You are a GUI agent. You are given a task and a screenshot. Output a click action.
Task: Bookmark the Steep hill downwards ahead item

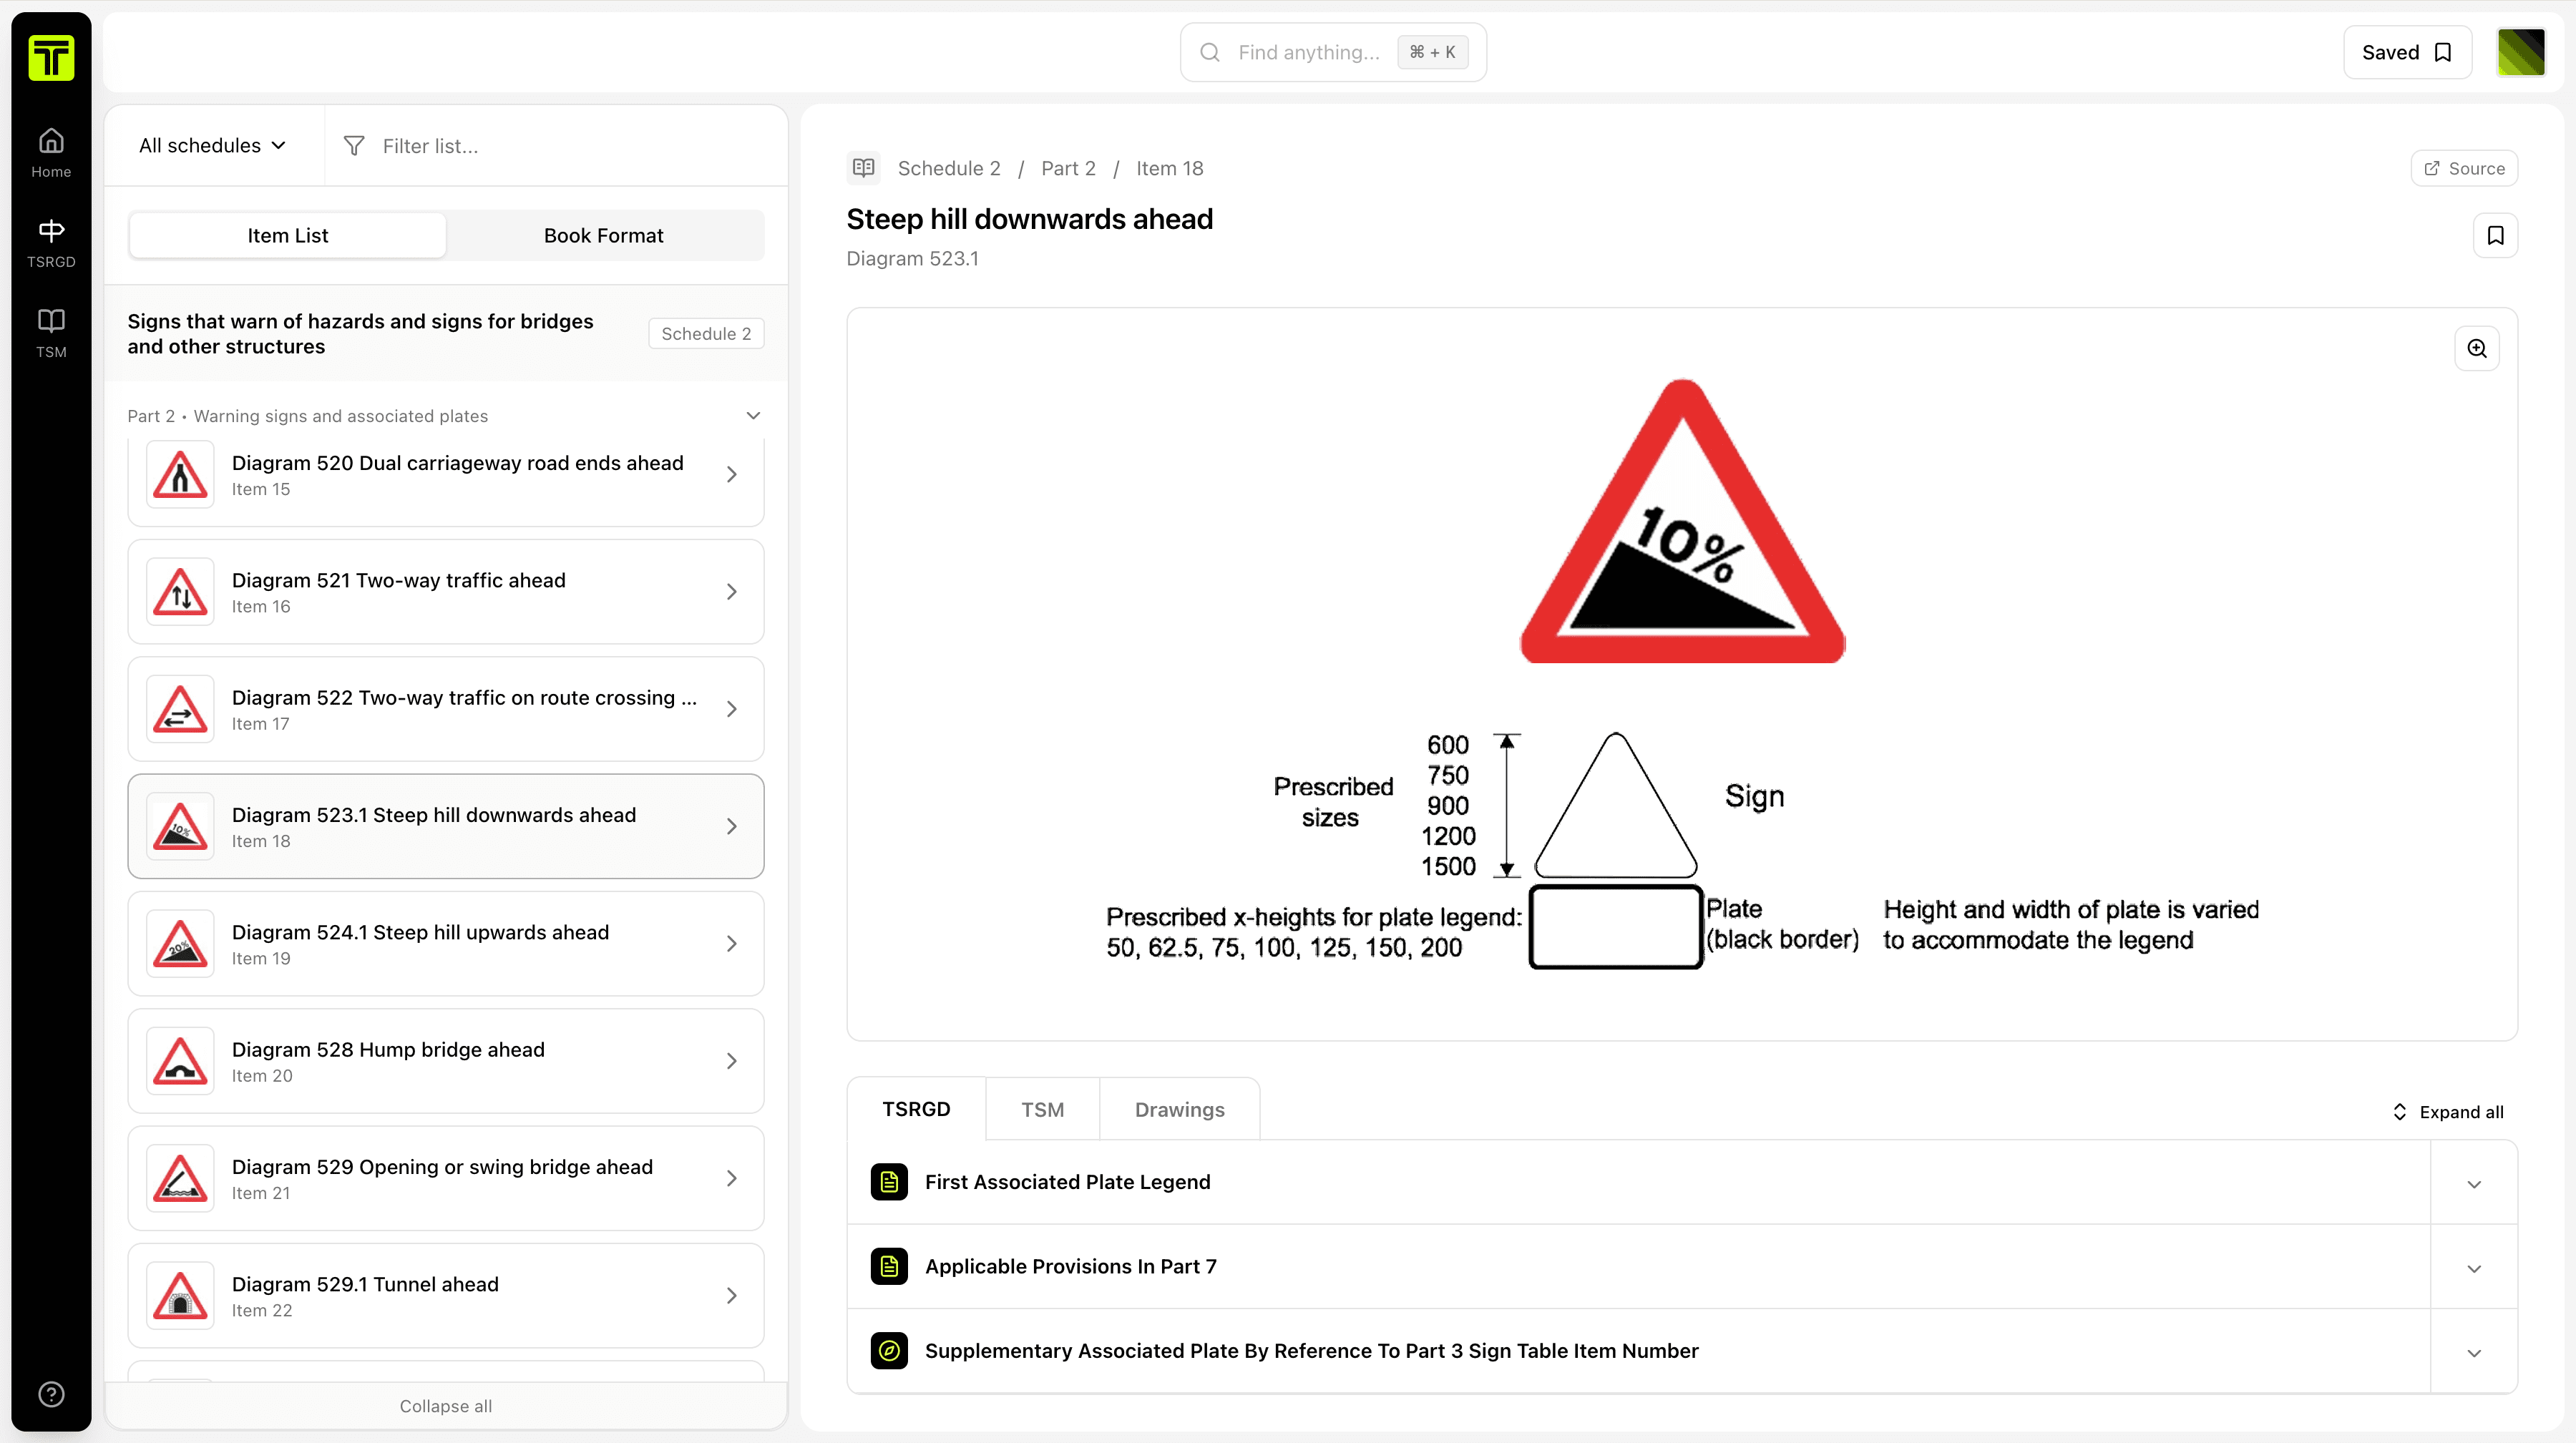2495,235
